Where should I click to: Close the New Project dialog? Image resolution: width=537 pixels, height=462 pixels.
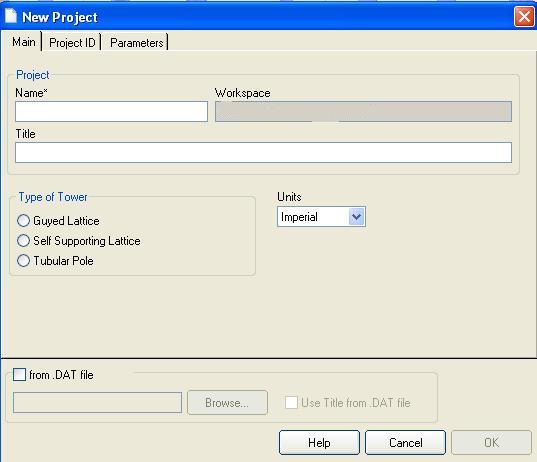pos(524,16)
